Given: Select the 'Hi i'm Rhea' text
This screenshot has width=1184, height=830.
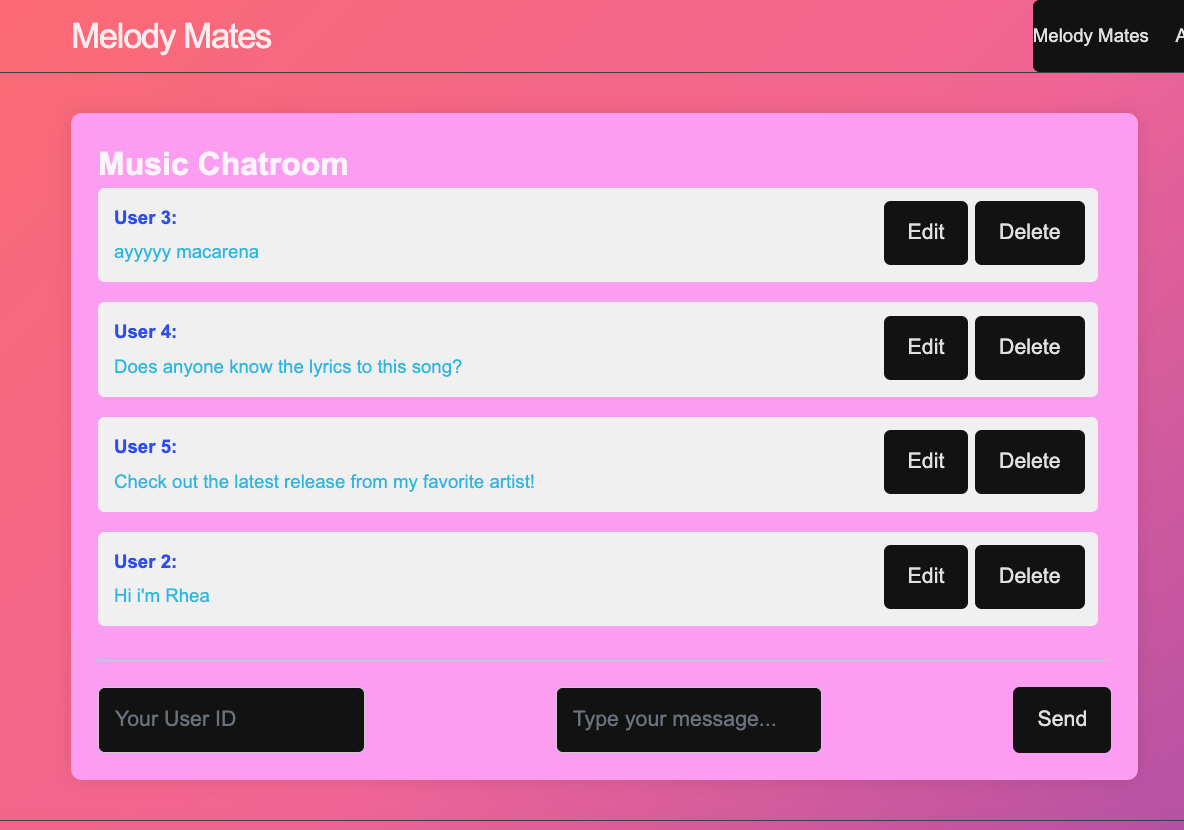Looking at the screenshot, I should tap(162, 596).
